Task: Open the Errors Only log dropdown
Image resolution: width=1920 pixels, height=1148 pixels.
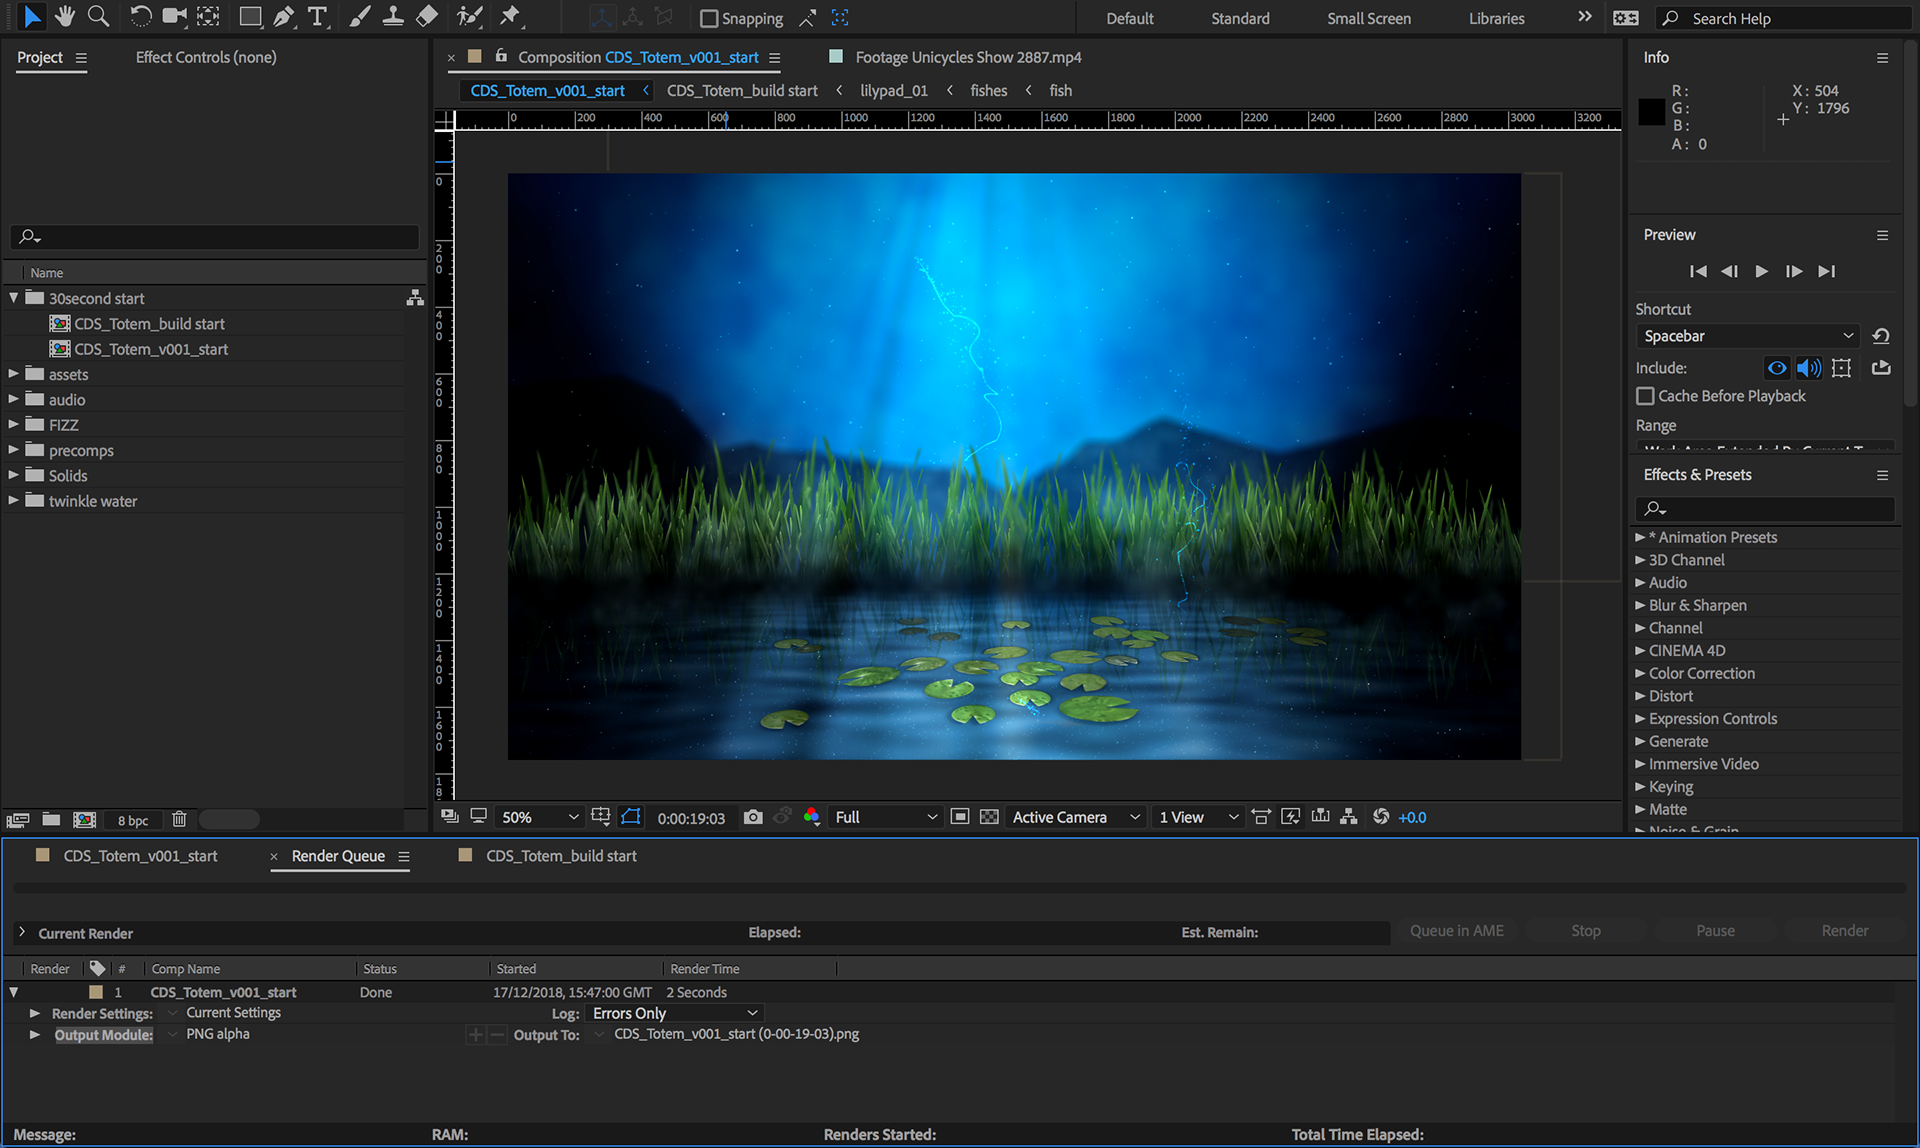Action: tap(675, 1013)
